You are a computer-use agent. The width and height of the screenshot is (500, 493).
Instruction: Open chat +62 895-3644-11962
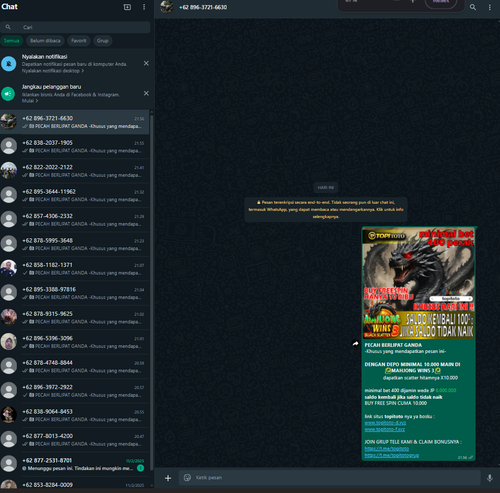click(x=75, y=195)
